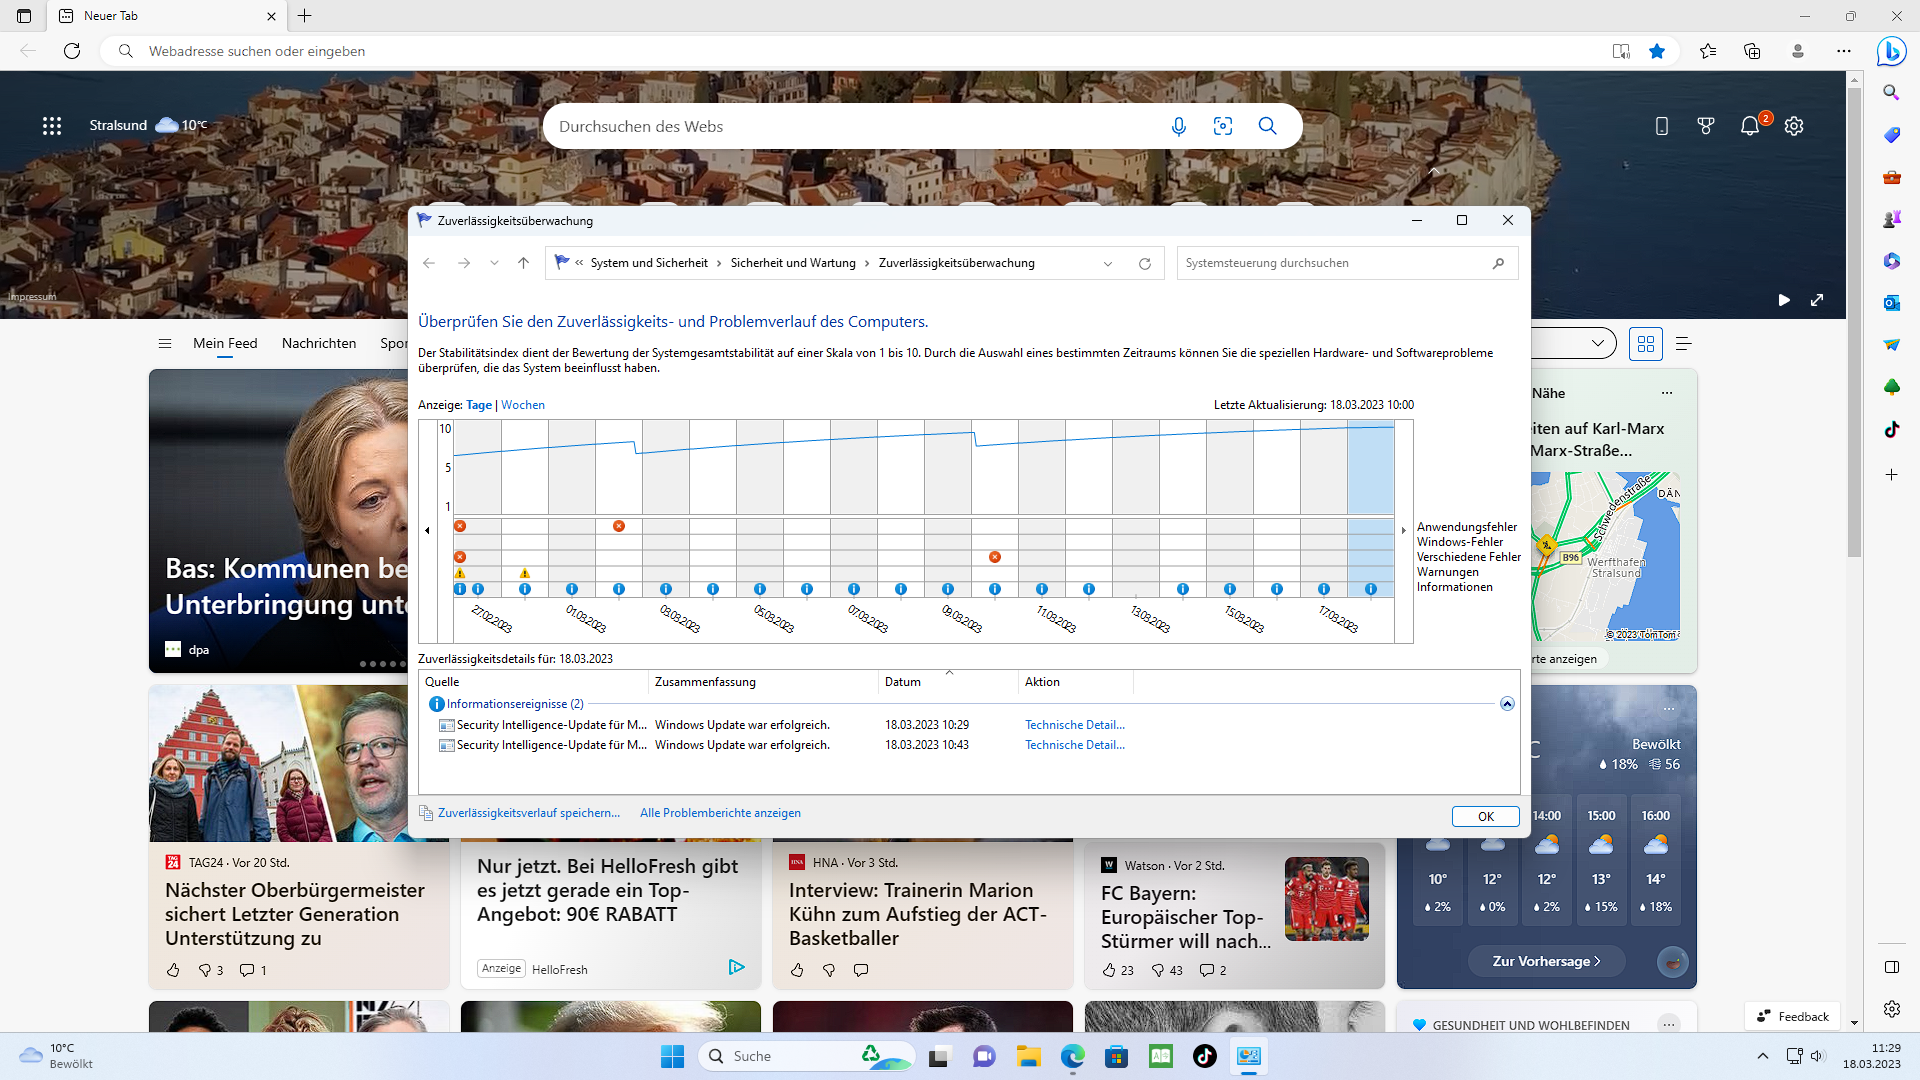
Task: Open visual search with the camera icon
Action: 1223,126
